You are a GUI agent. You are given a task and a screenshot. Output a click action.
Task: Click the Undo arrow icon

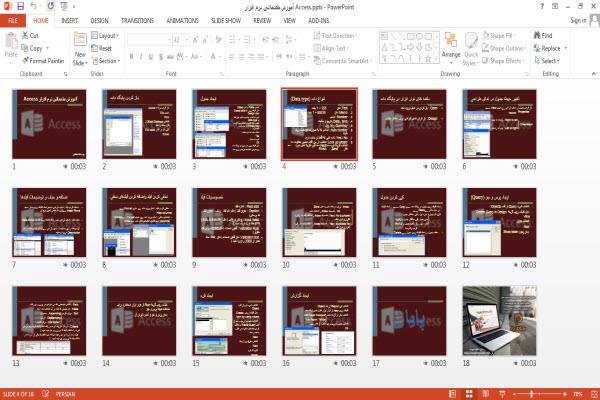(33, 6)
